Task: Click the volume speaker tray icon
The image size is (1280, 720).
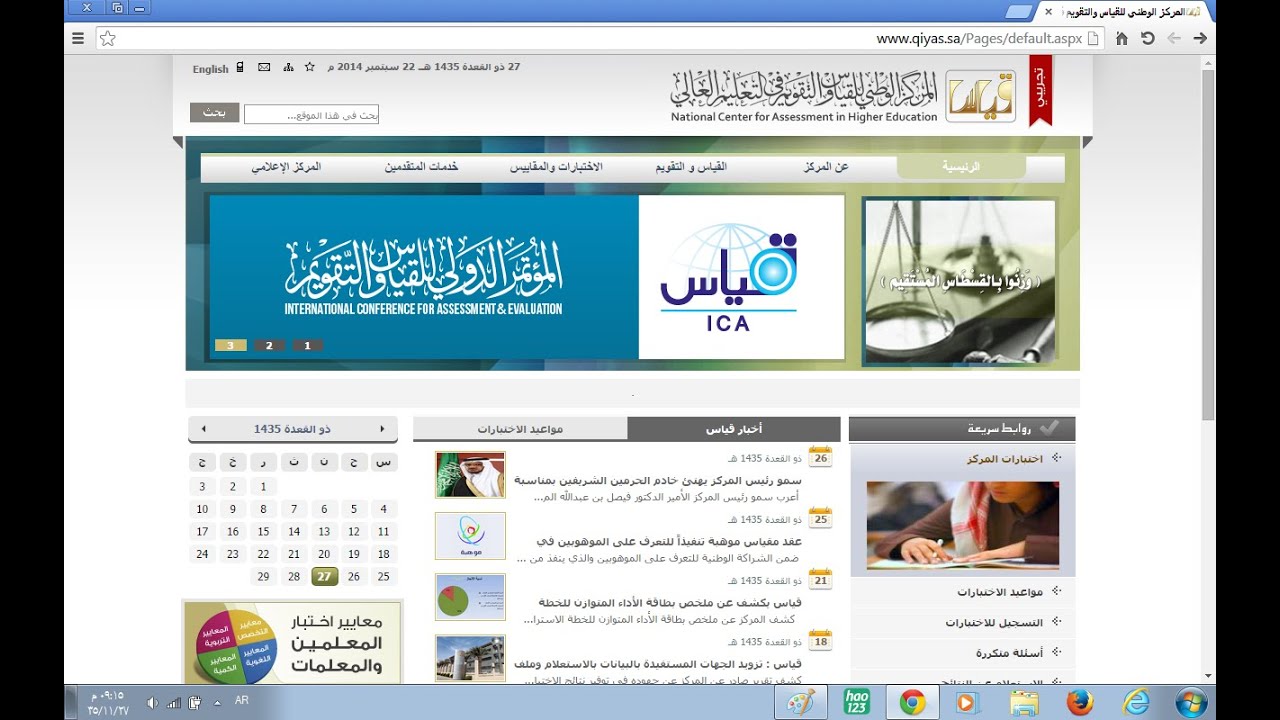Action: pyautogui.click(x=153, y=703)
